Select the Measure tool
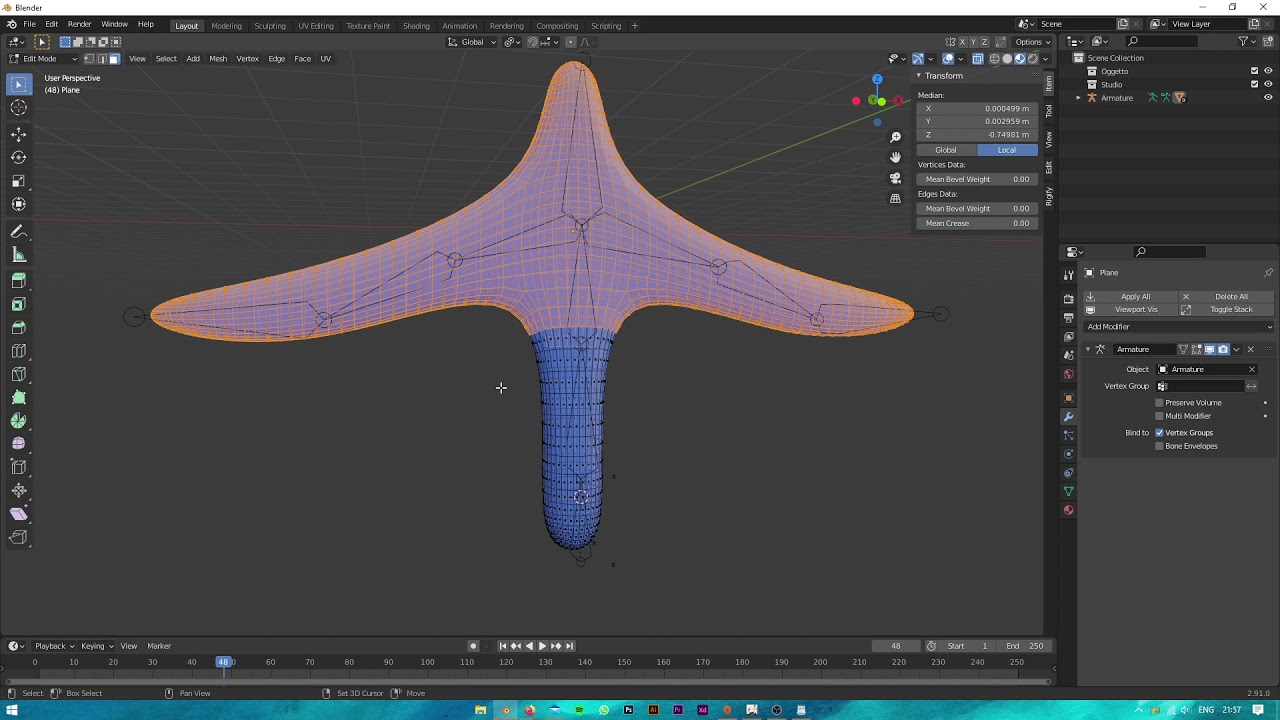The height and width of the screenshot is (720, 1280). [x=18, y=255]
